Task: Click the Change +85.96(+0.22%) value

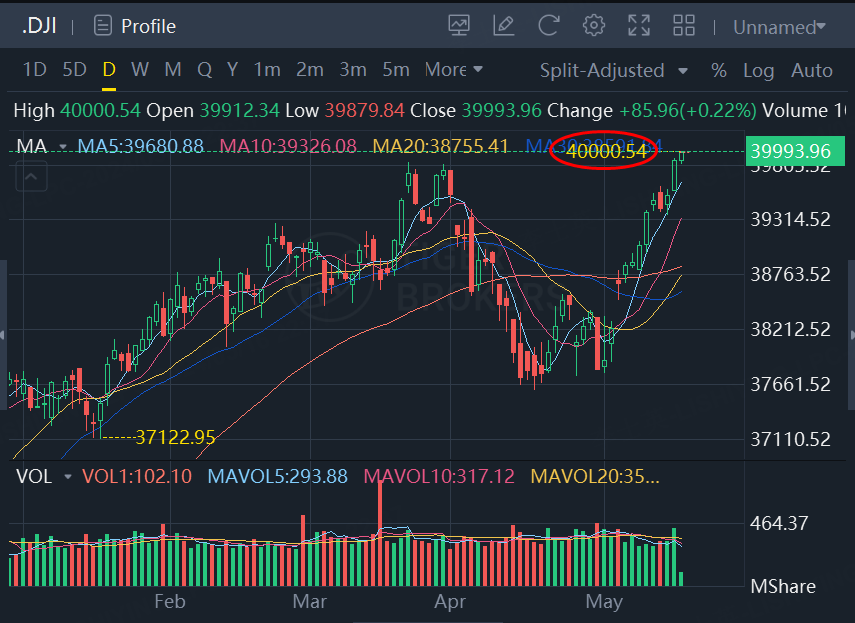Action: coord(688,111)
